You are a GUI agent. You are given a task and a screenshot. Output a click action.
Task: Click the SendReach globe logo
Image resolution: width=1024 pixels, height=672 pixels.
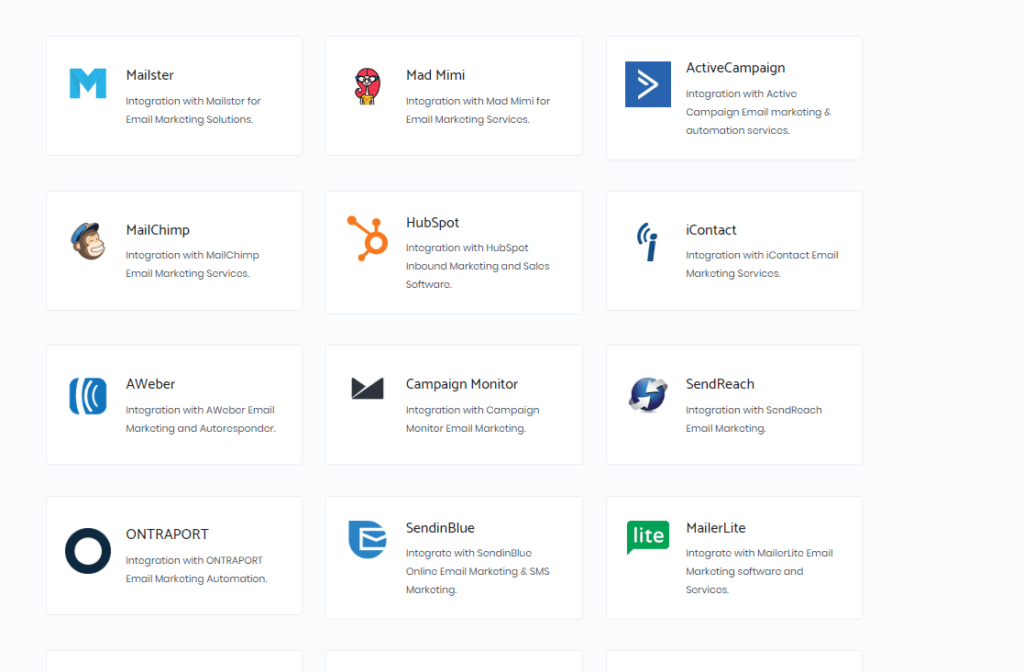[648, 394]
